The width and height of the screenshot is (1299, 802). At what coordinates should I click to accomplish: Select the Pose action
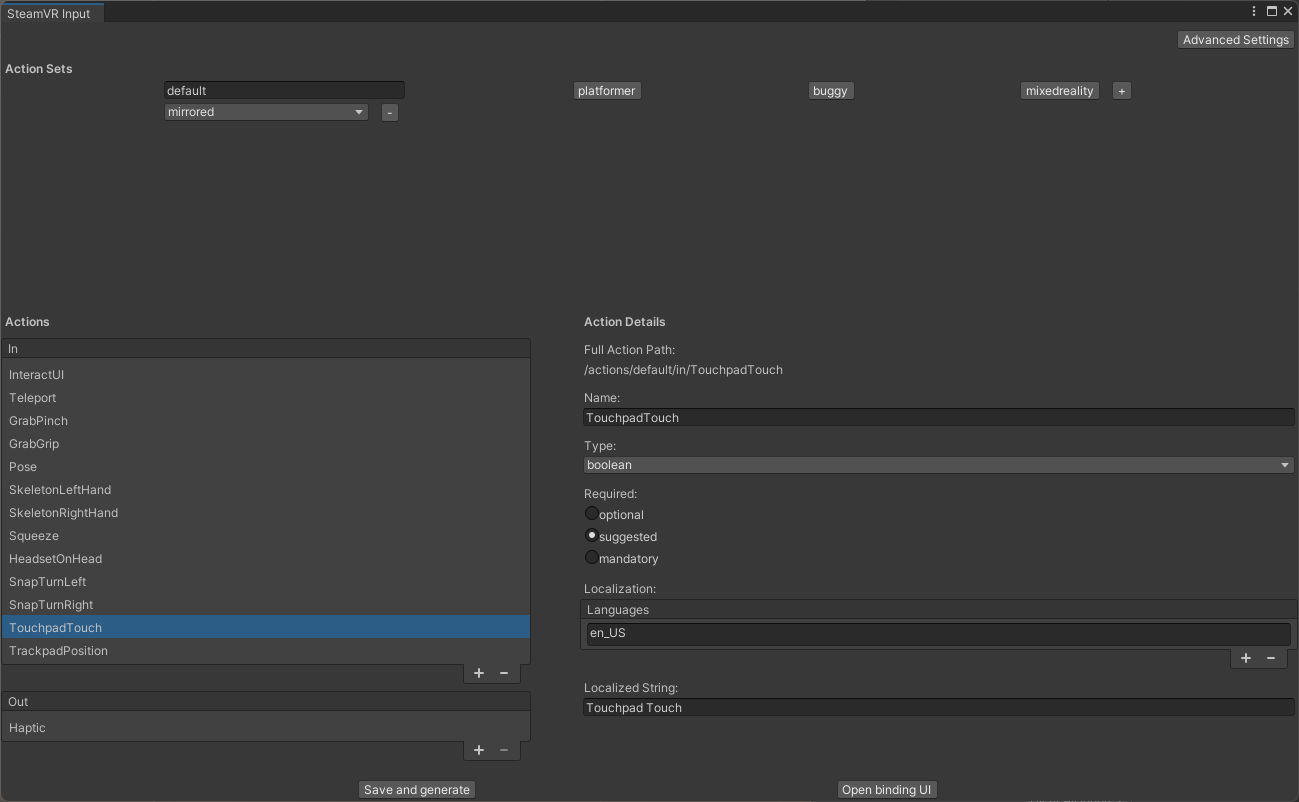[266, 467]
